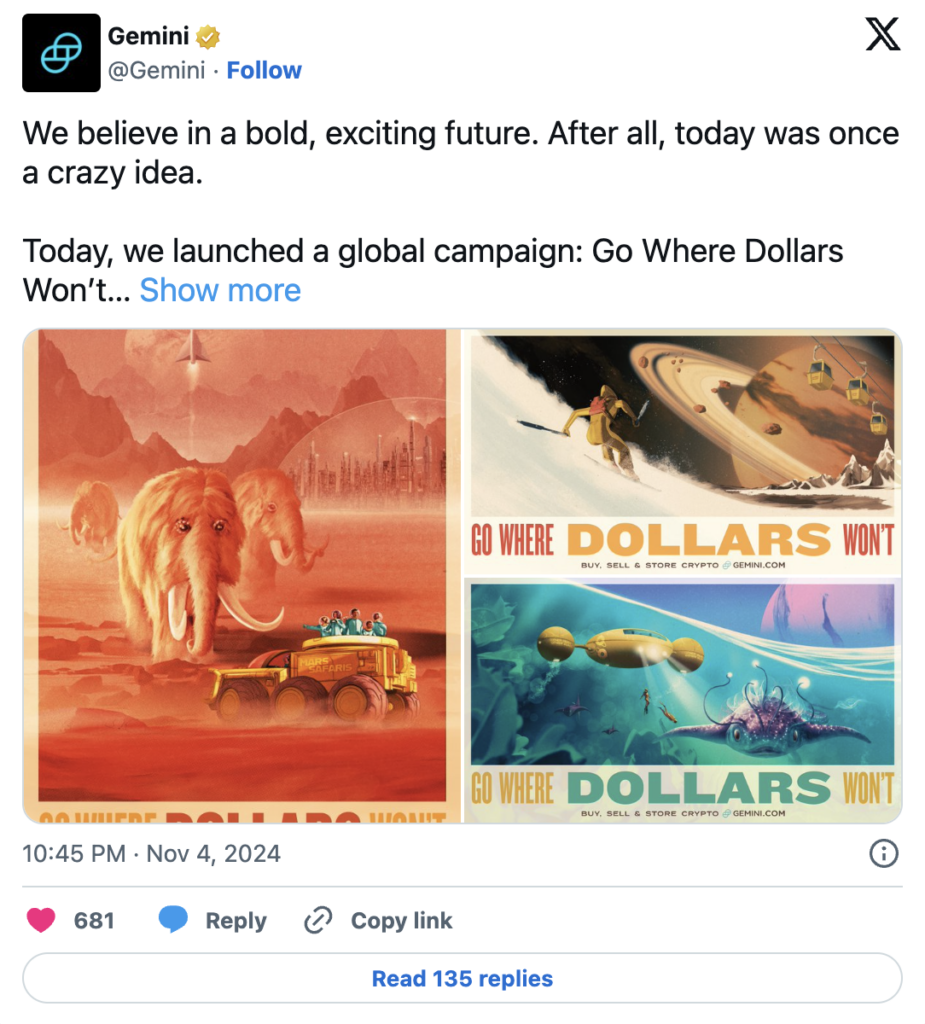The image size is (925, 1024).
Task: Click the 681 likes count
Action: pos(94,921)
